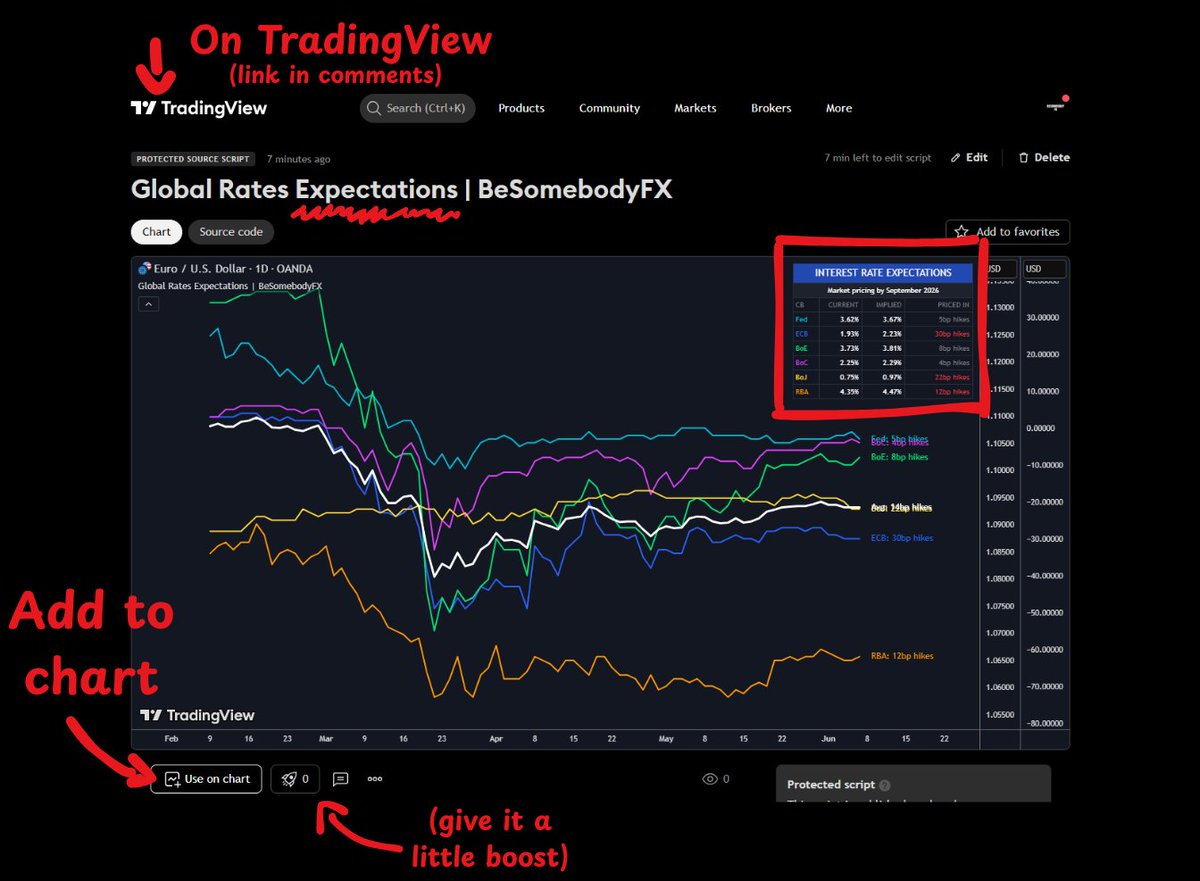1200x881 pixels.
Task: Click the Apr label on the time axis
Action: (497, 738)
